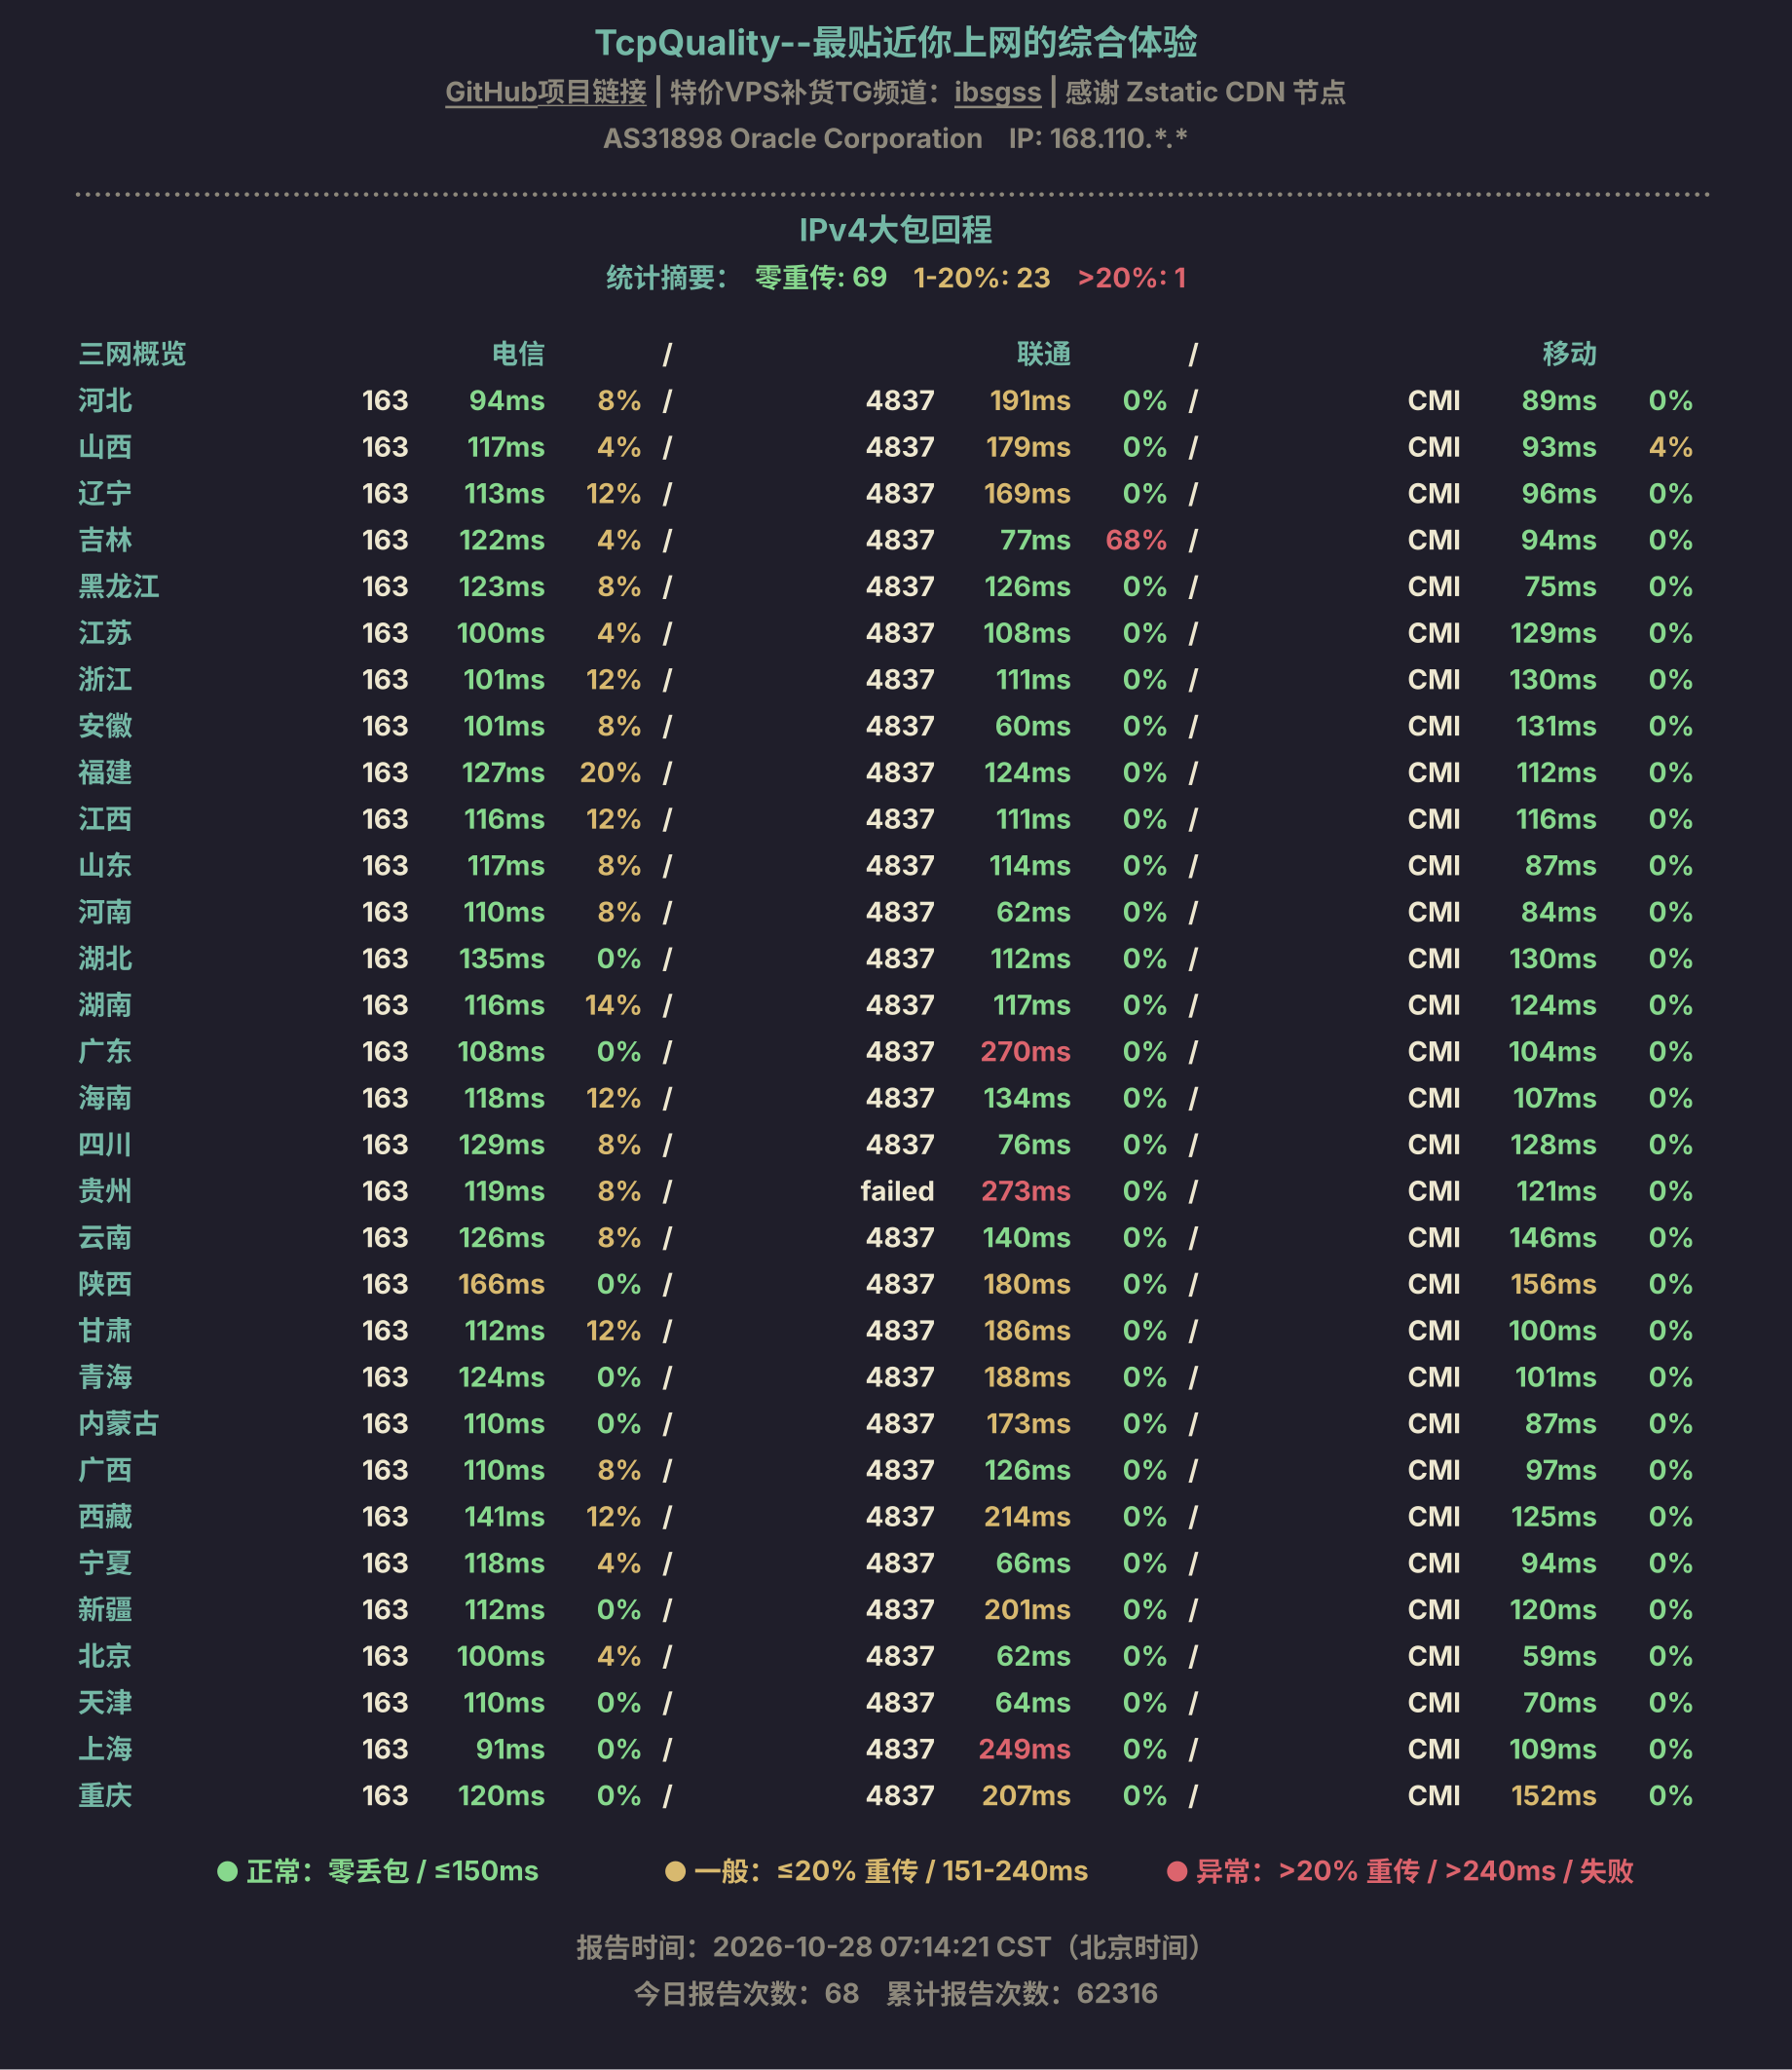Click the 重庆 province label

coord(105,1796)
